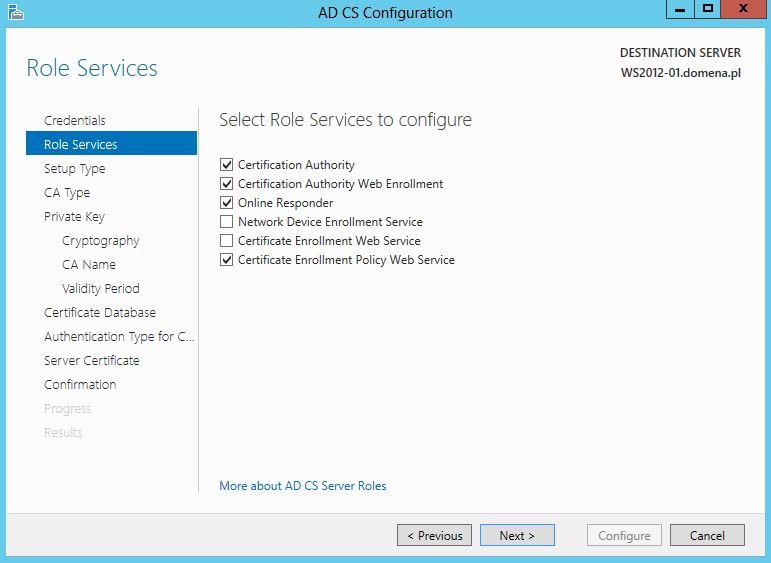Cancel the AD CS configuration wizard

pos(707,535)
